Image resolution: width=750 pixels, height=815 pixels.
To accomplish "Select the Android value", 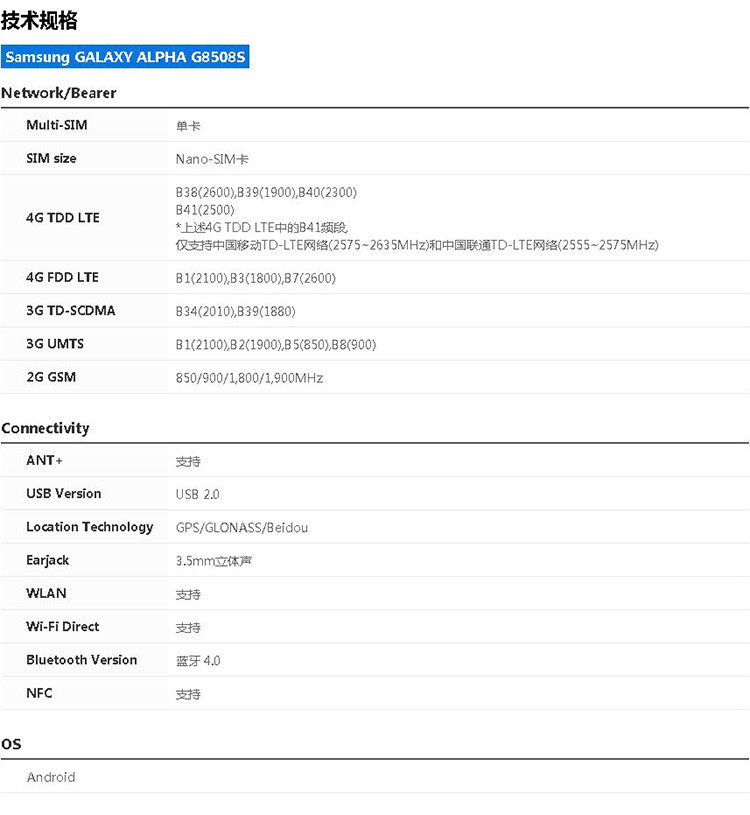I will (x=51, y=777).
